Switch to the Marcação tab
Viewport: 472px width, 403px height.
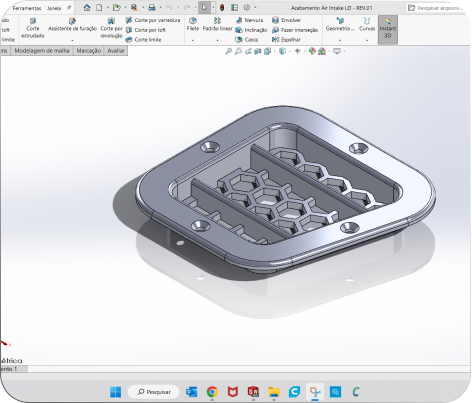click(x=88, y=51)
